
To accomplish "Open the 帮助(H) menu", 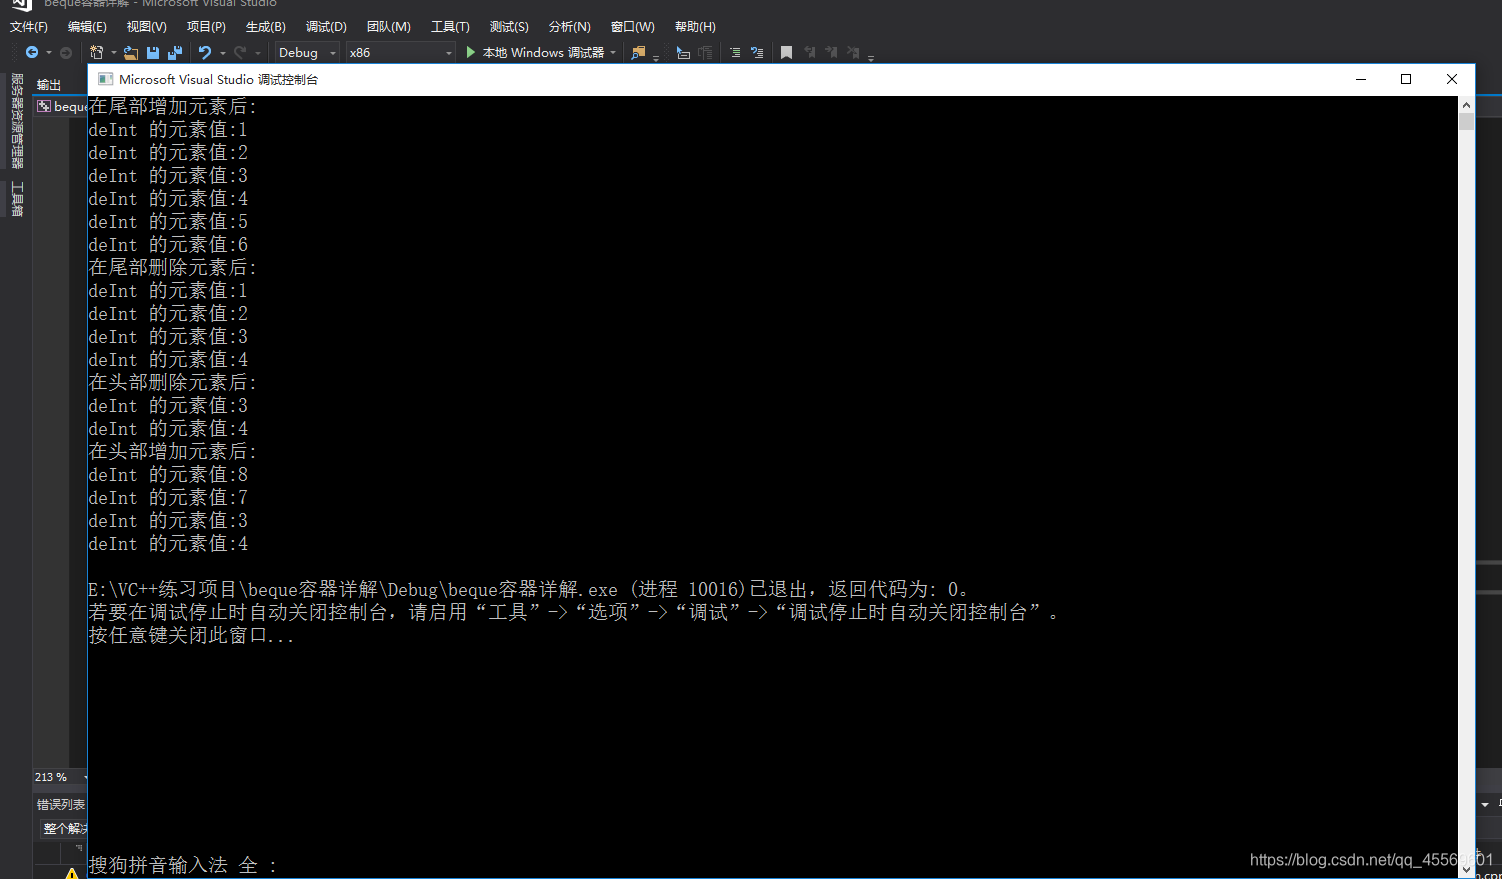I will (695, 27).
